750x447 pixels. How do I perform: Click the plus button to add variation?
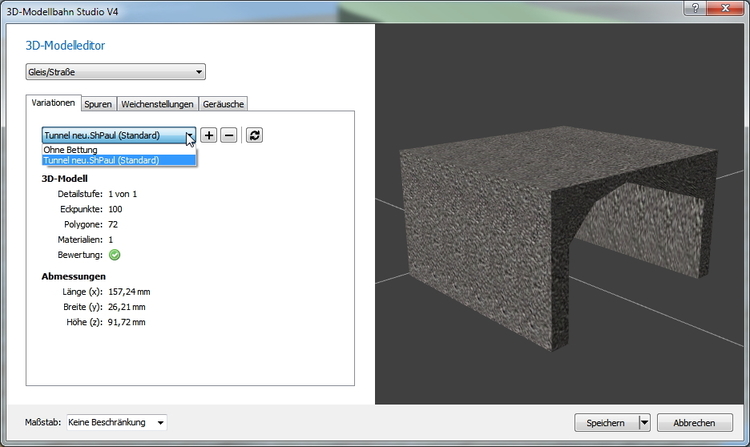click(x=208, y=135)
